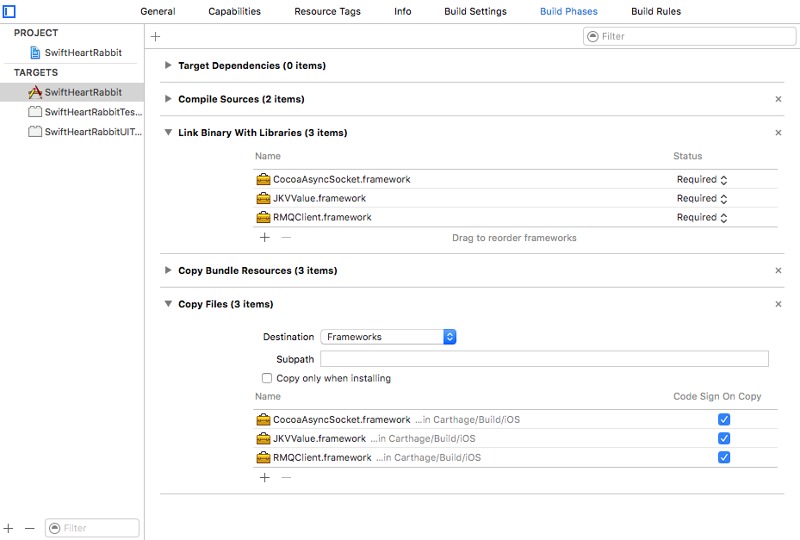Select the RMQClient.framework in Link Binary list
Image resolution: width=800 pixels, height=540 pixels.
[x=322, y=217]
